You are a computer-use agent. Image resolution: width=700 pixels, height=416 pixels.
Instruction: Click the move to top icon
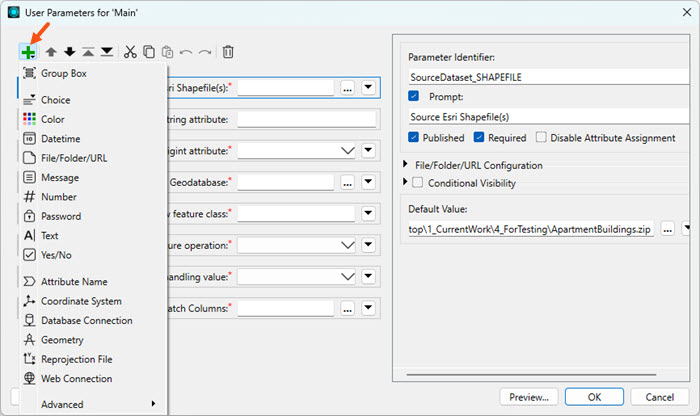(88, 51)
